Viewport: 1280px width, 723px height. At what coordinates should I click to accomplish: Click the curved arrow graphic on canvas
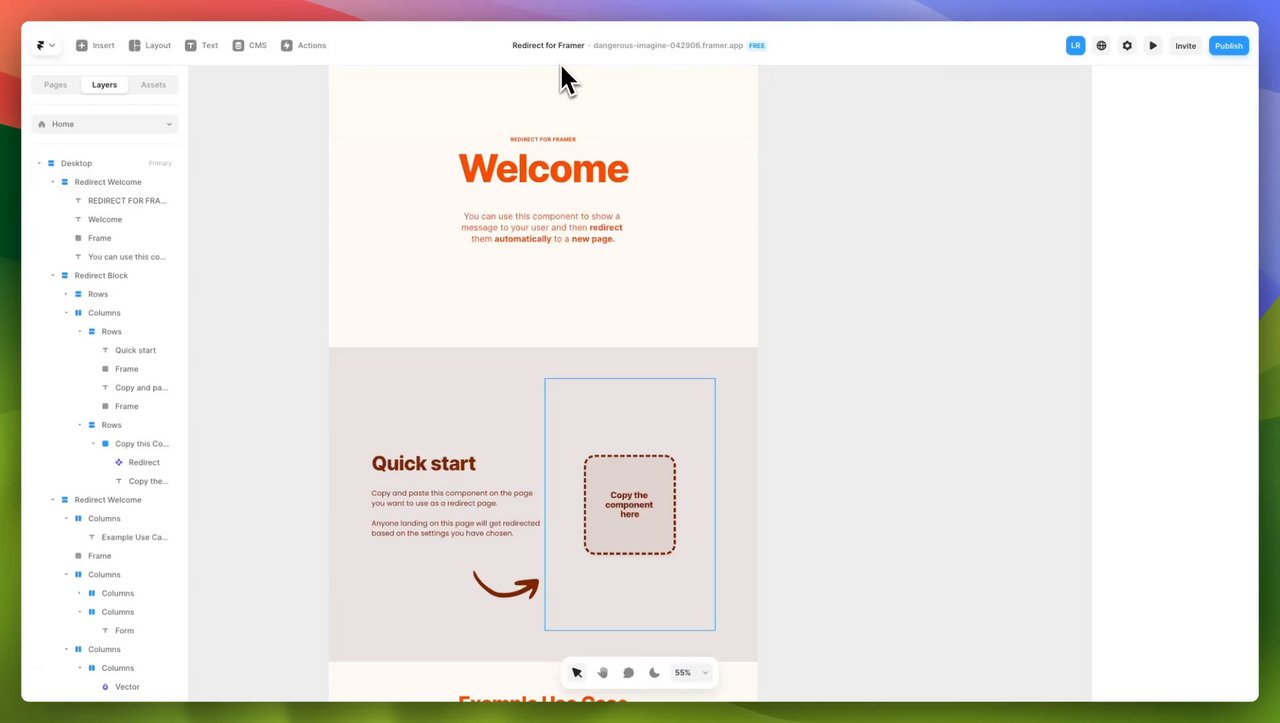pyautogui.click(x=506, y=585)
